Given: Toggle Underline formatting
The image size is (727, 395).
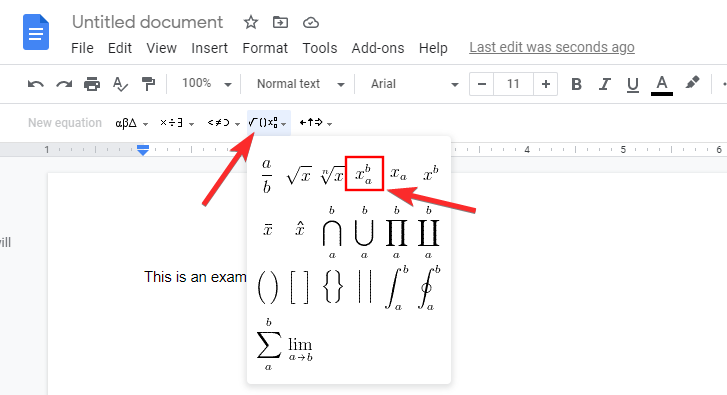Looking at the screenshot, I should pyautogui.click(x=633, y=84).
